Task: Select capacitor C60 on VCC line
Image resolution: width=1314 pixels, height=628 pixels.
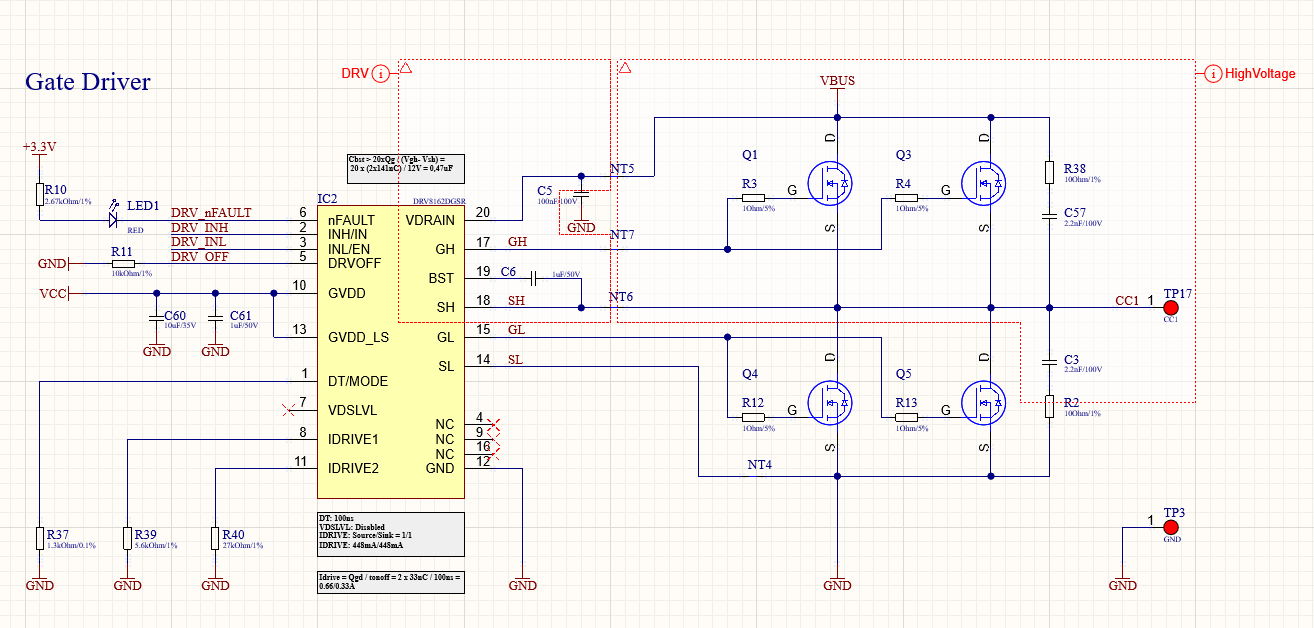Action: coord(156,317)
